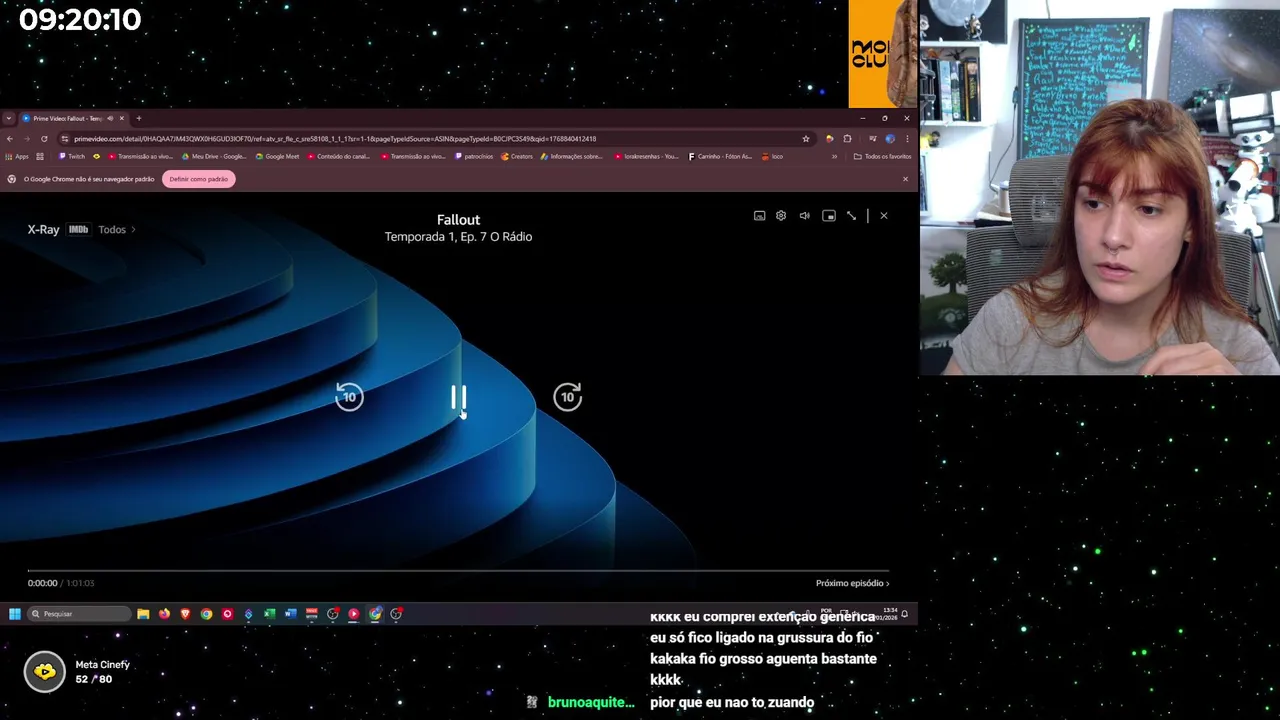Expand X-Ray 'Todos' section

(117, 230)
